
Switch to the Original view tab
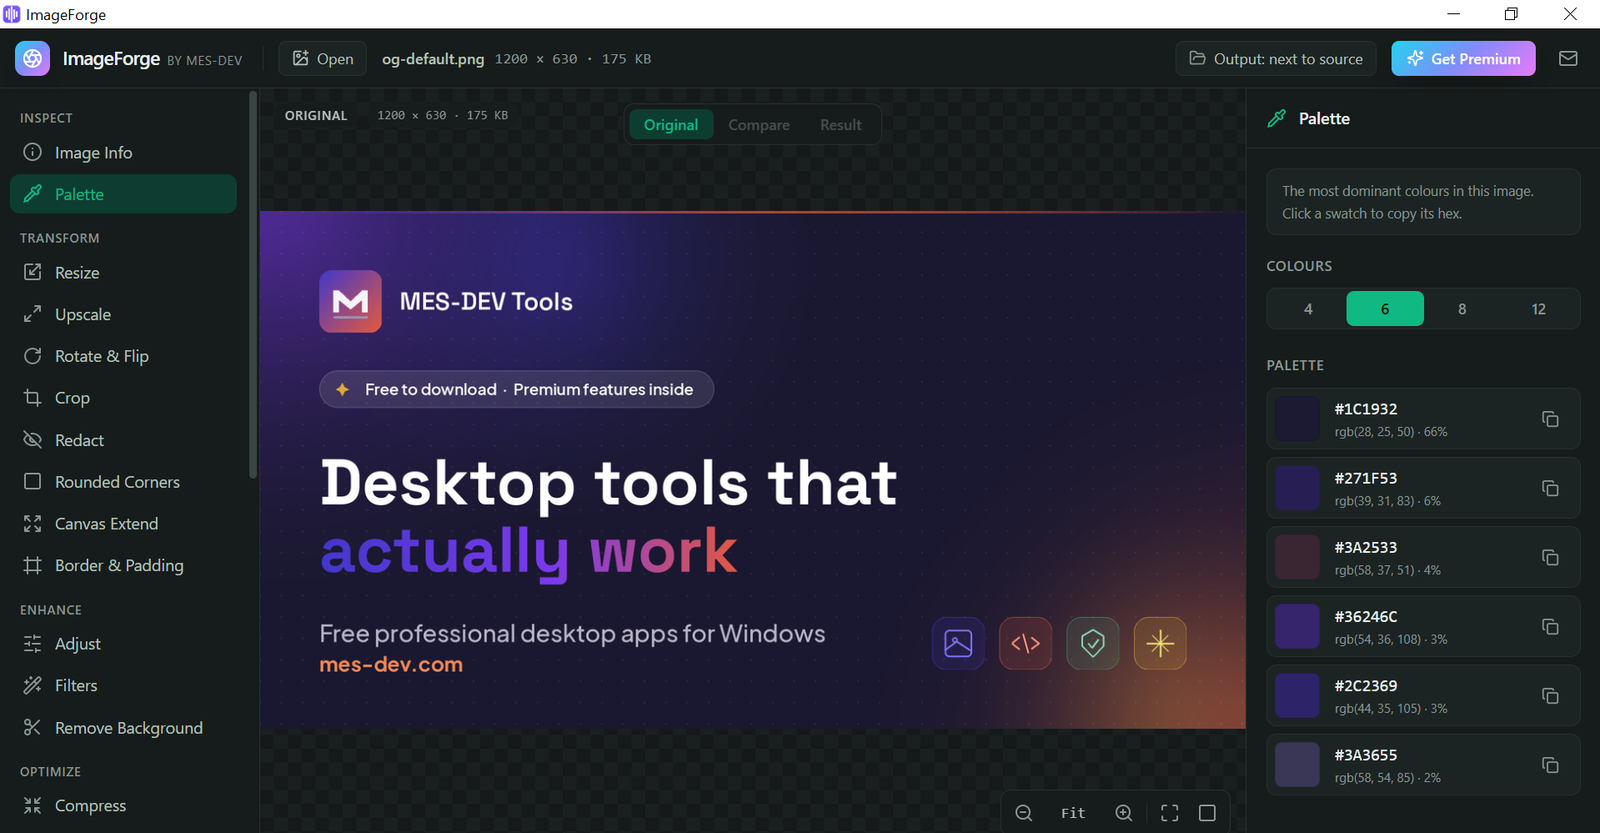[671, 125]
